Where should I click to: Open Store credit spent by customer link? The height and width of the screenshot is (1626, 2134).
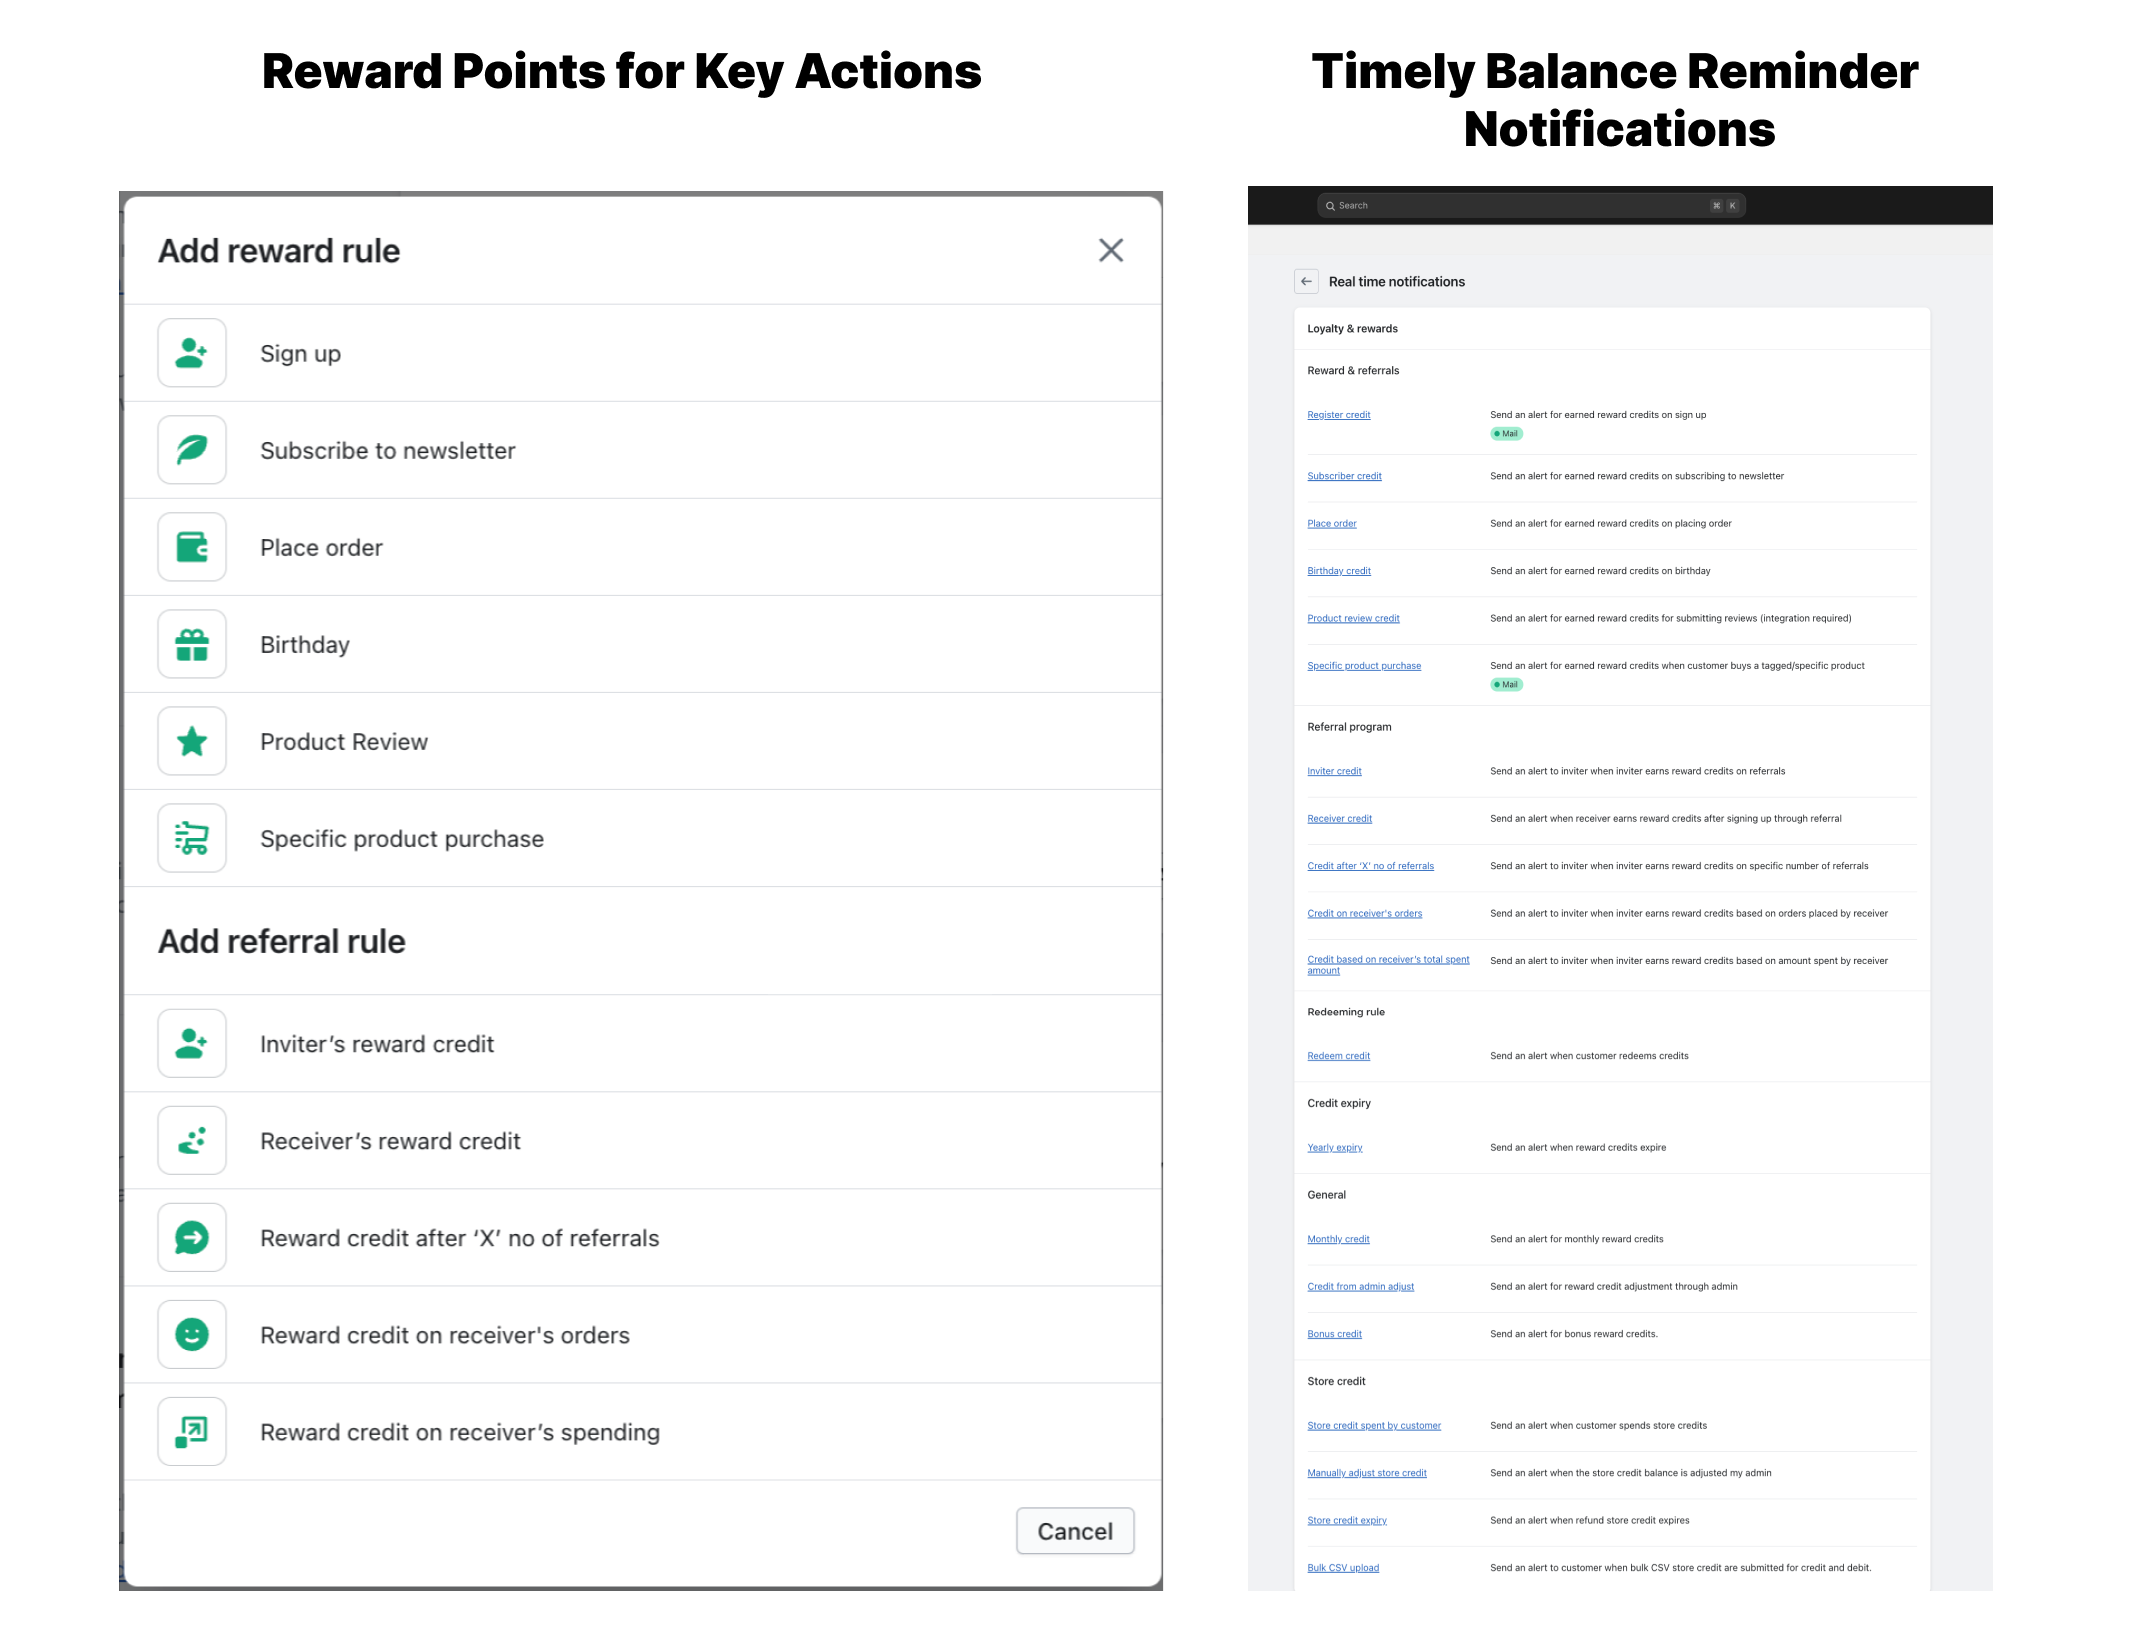(1373, 1426)
